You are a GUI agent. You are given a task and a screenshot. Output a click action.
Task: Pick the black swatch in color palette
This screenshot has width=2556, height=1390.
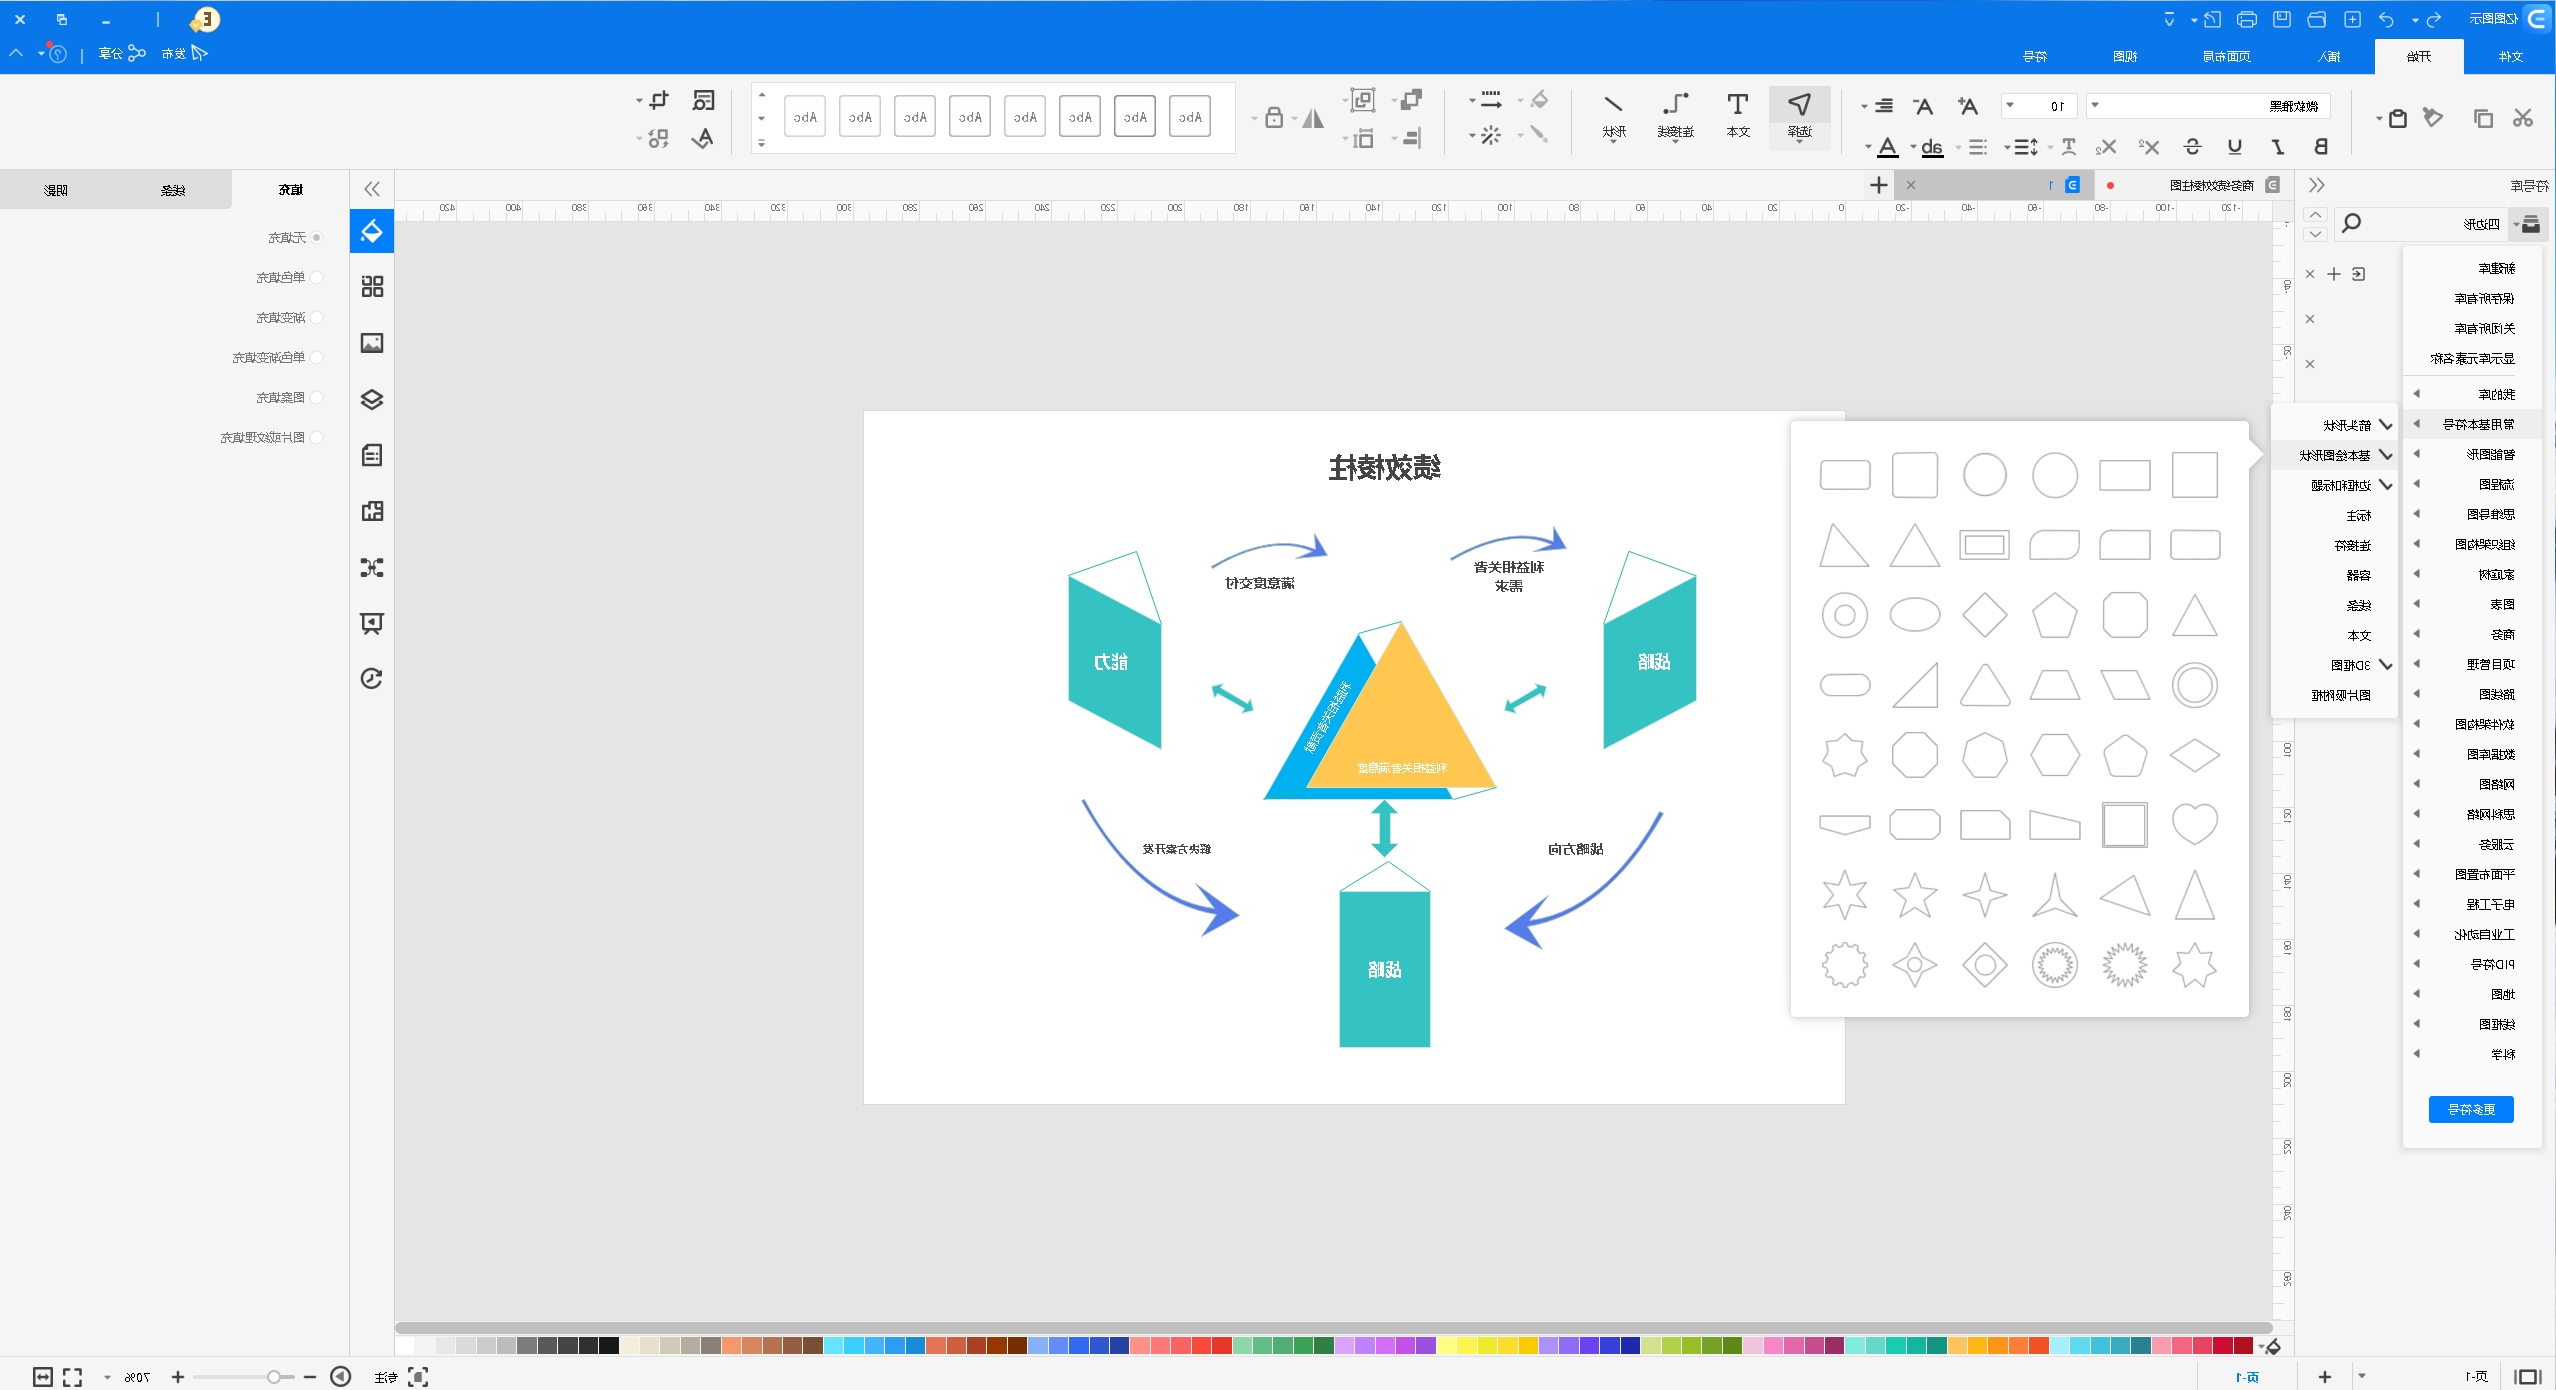608,1346
